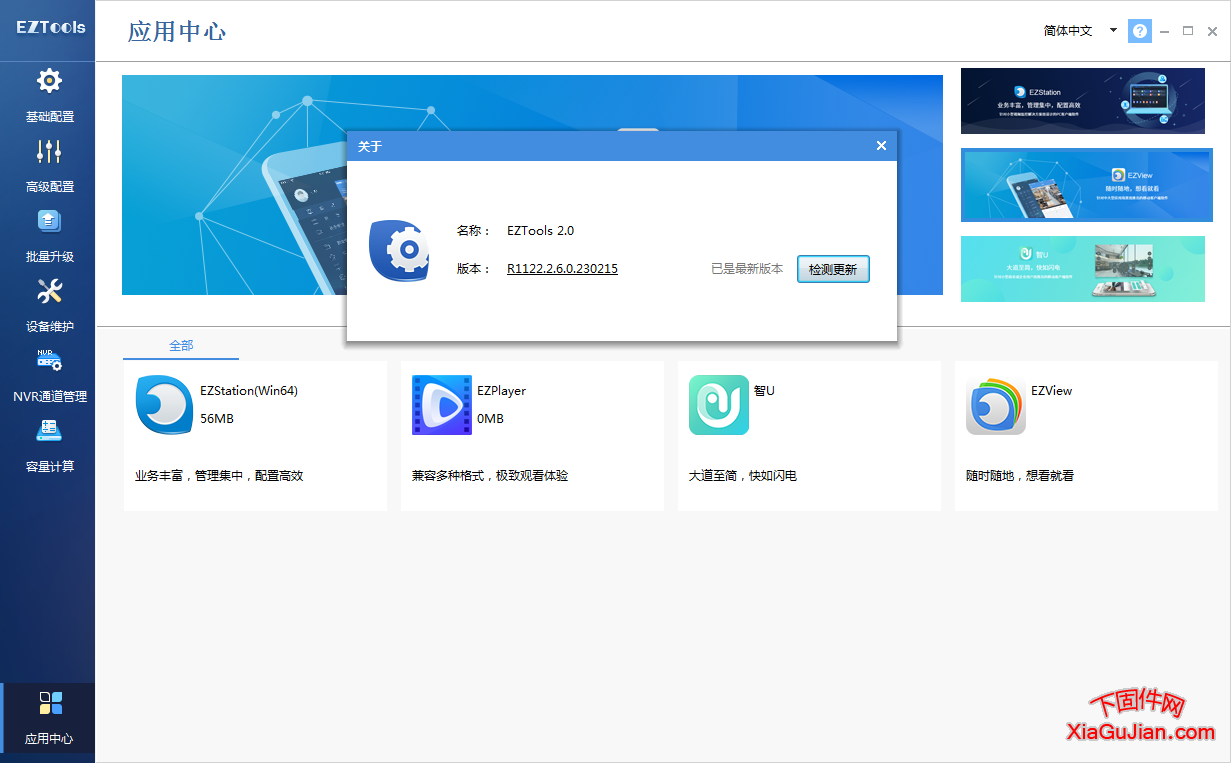The image size is (1231, 763).
Task: Click the EZTools logo in sidebar header
Action: coord(50,27)
